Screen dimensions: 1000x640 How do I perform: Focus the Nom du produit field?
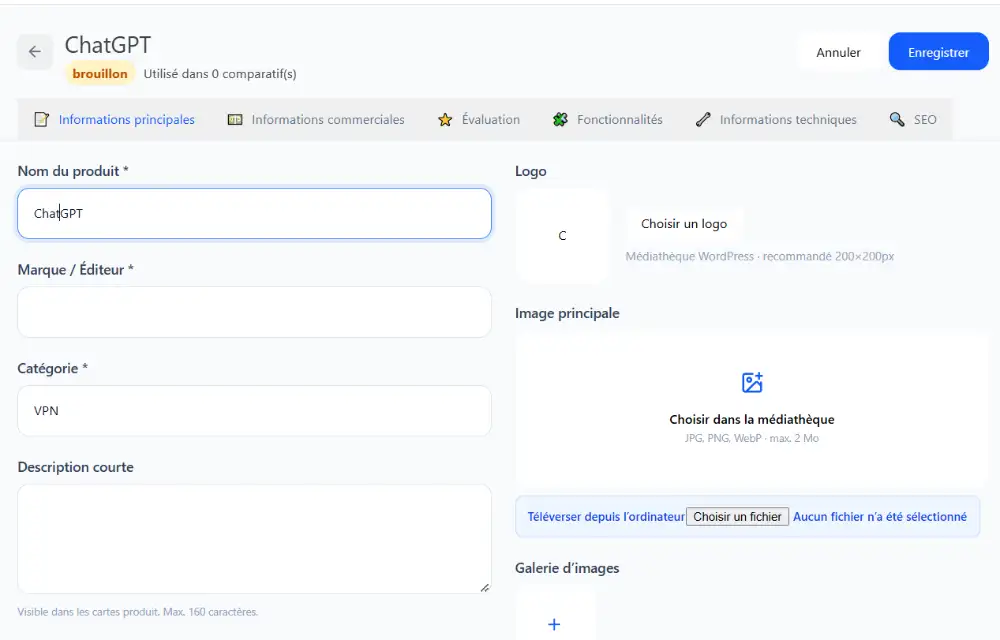tap(254, 214)
